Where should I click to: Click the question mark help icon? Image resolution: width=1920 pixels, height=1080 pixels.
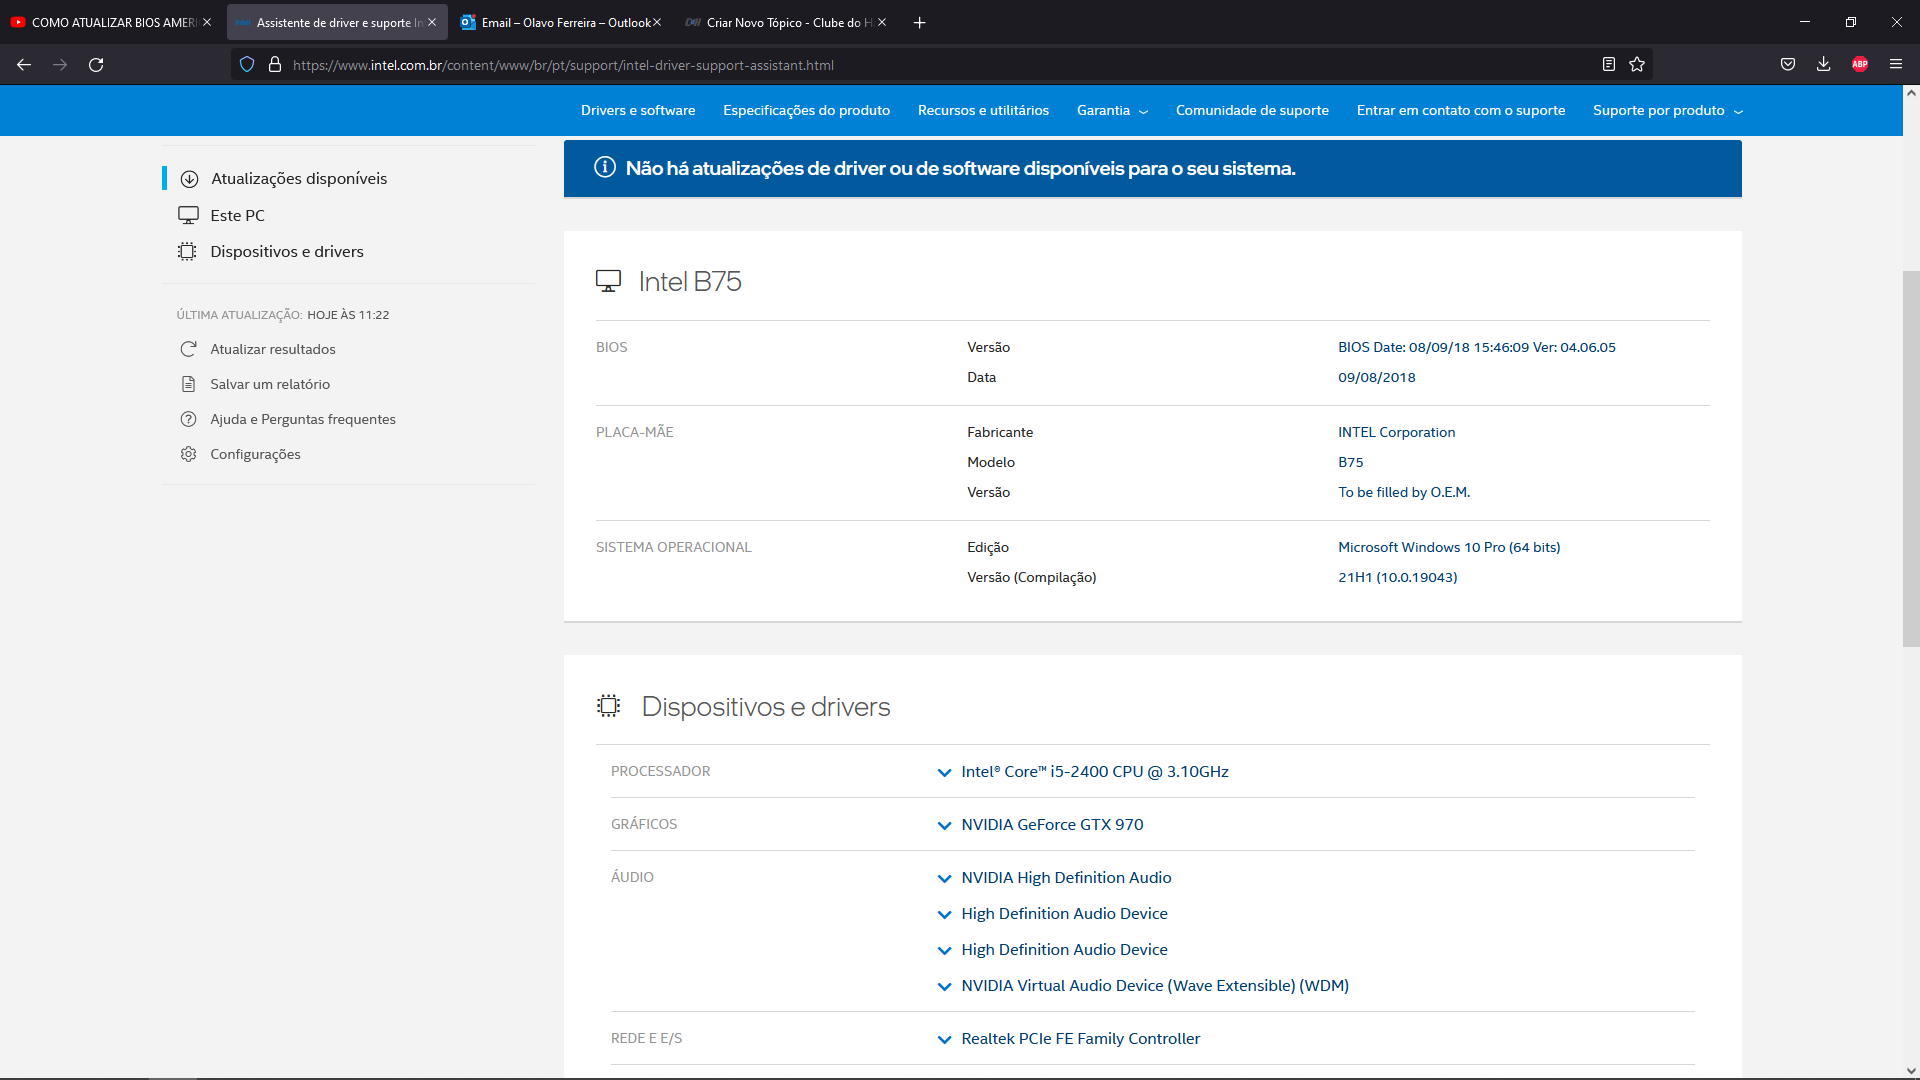pyautogui.click(x=188, y=419)
